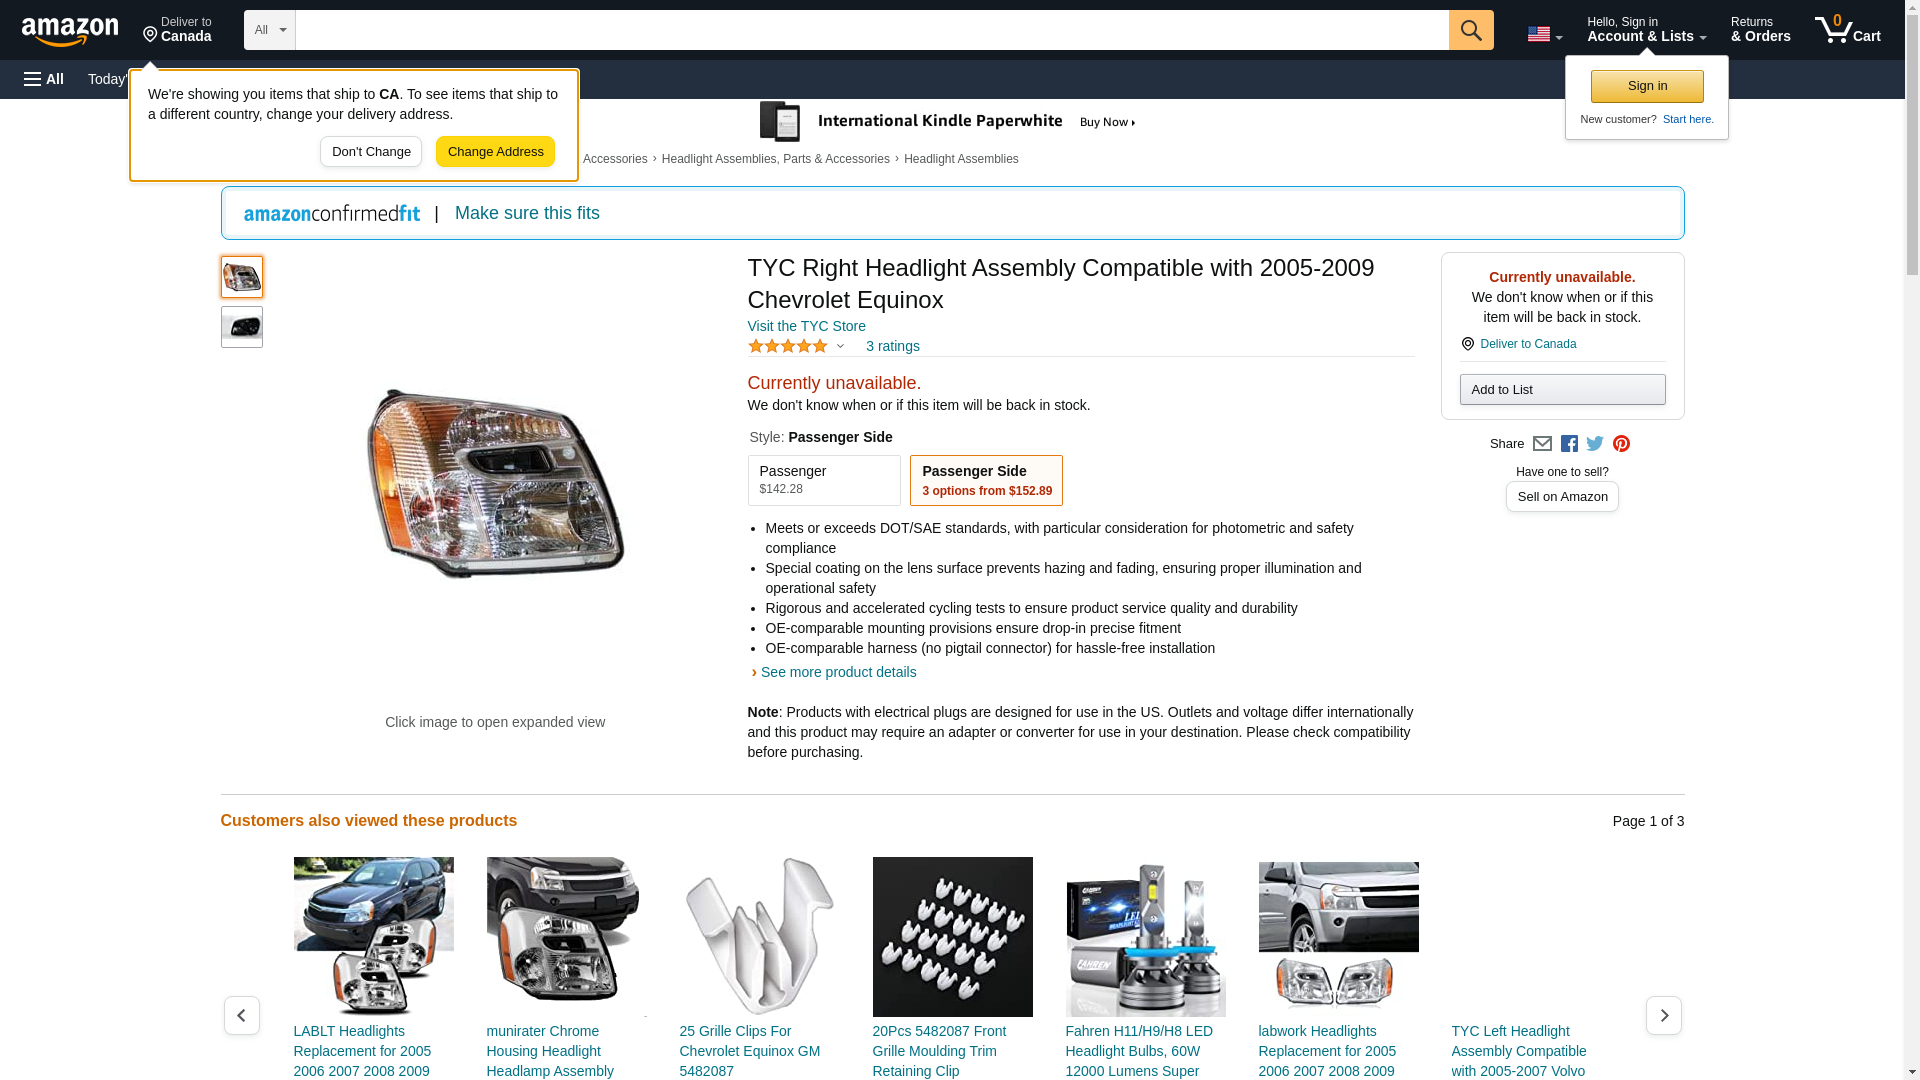
Task: Go to next carousel page arrow
Action: [x=1663, y=1015]
